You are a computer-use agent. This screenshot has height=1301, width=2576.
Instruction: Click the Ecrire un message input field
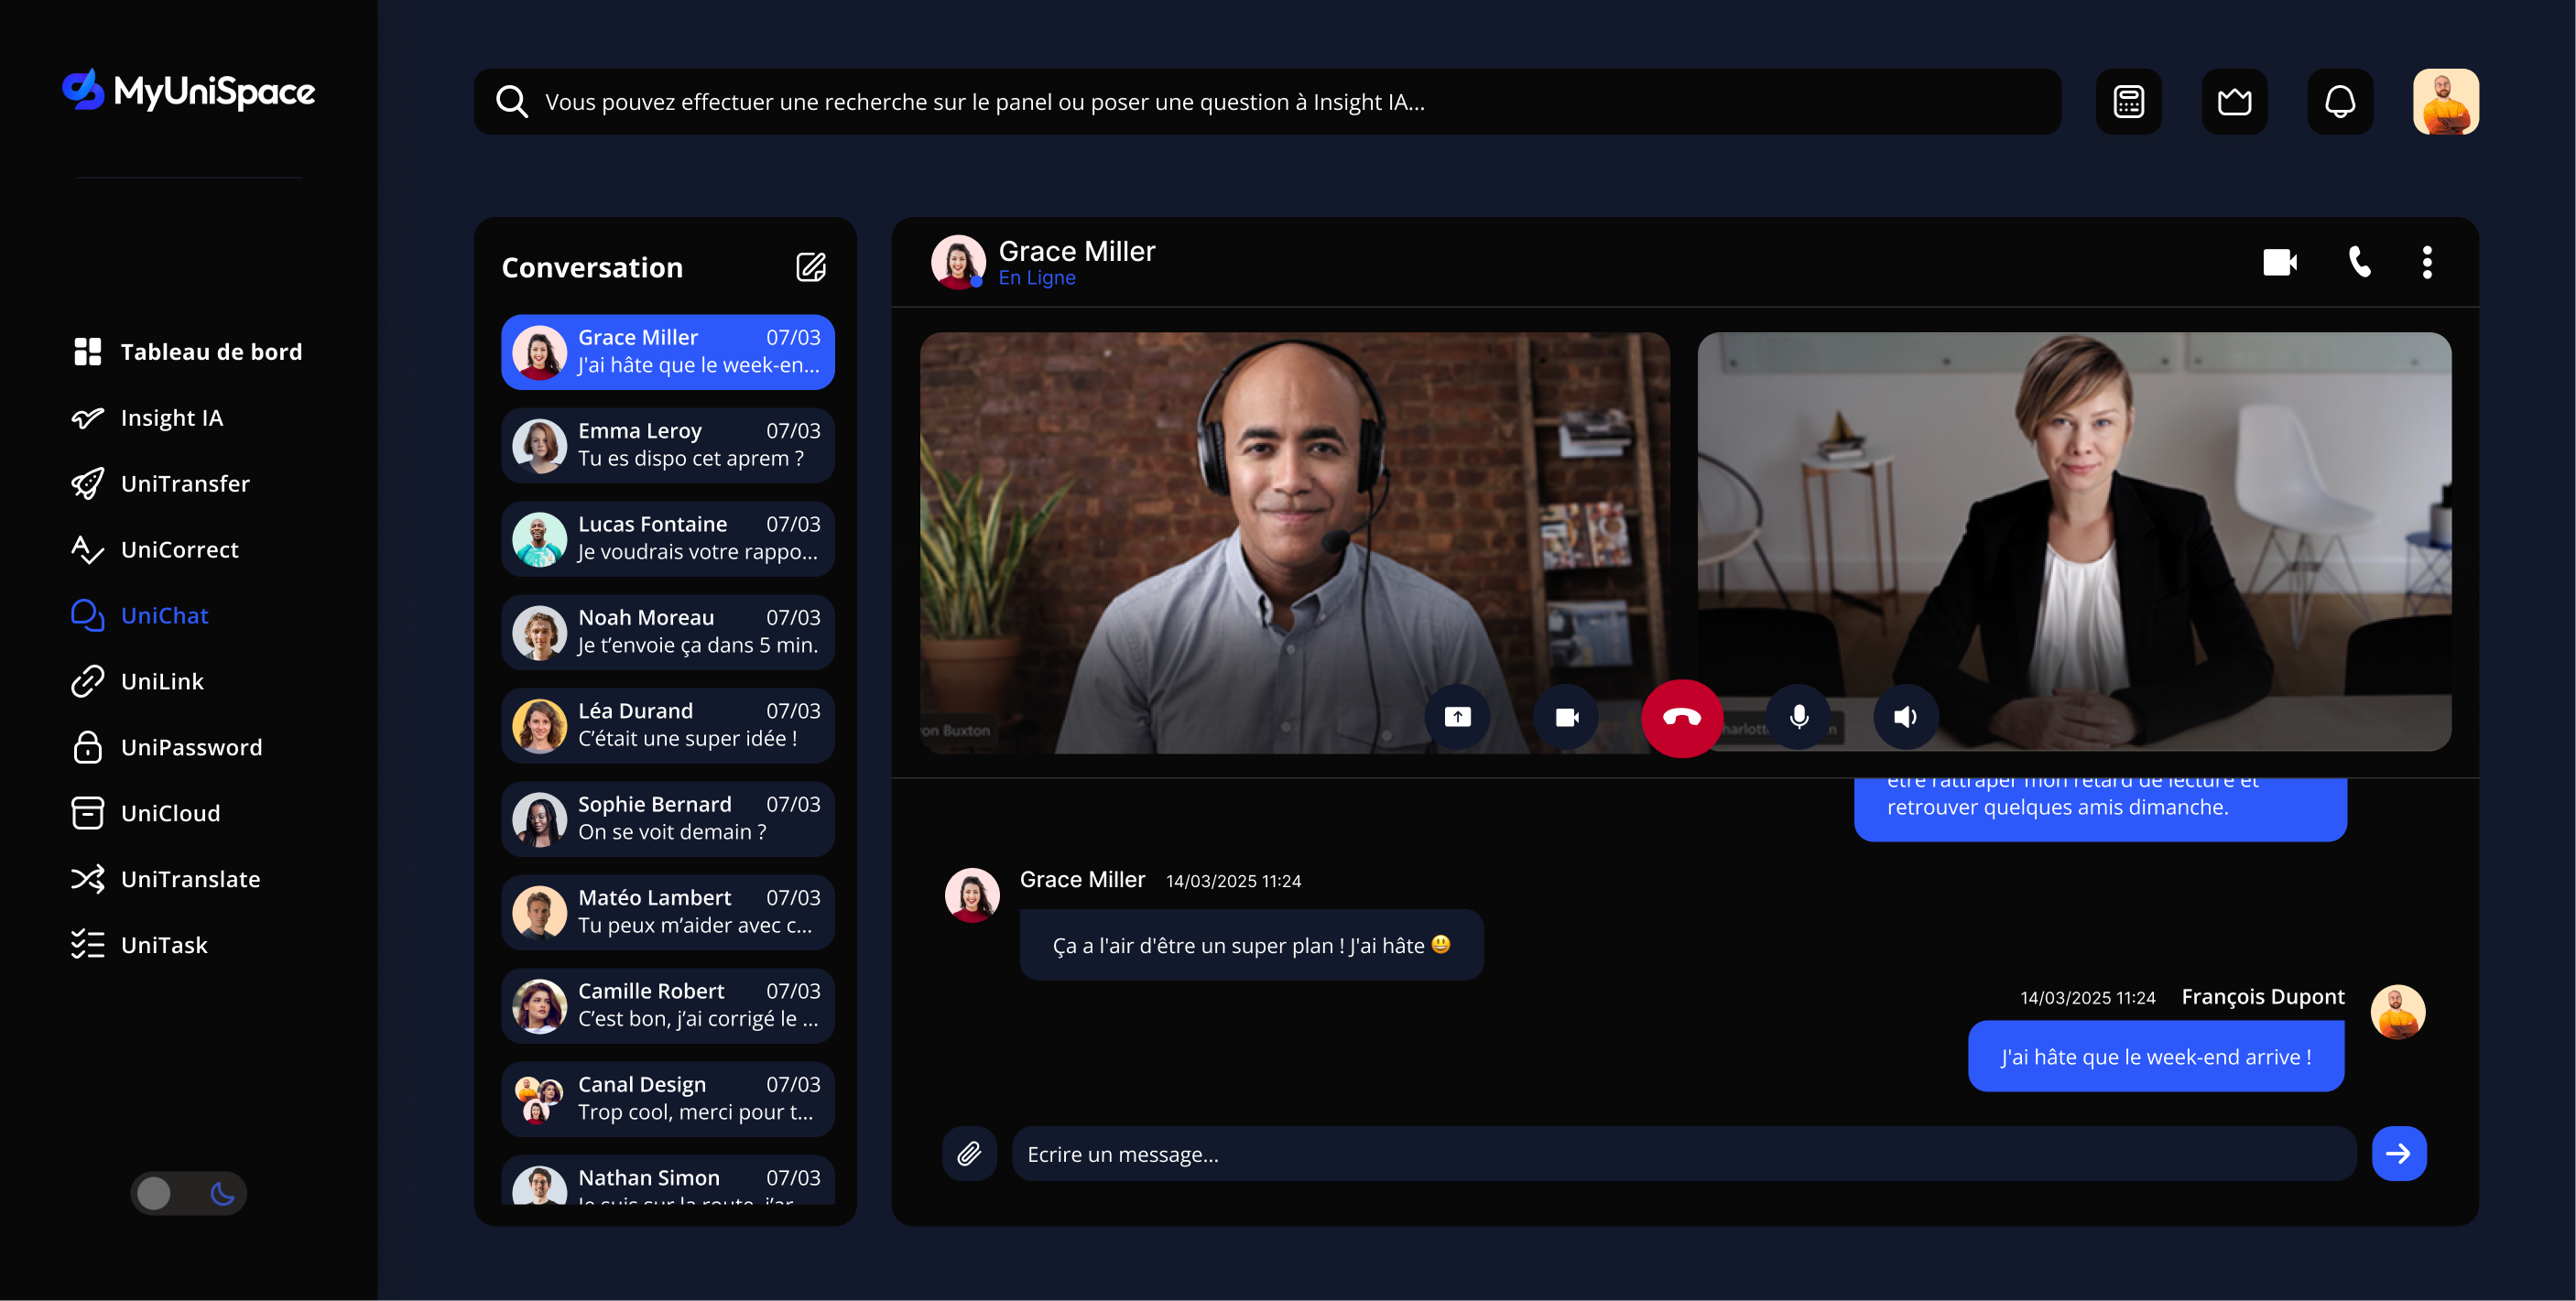[x=1683, y=1153]
